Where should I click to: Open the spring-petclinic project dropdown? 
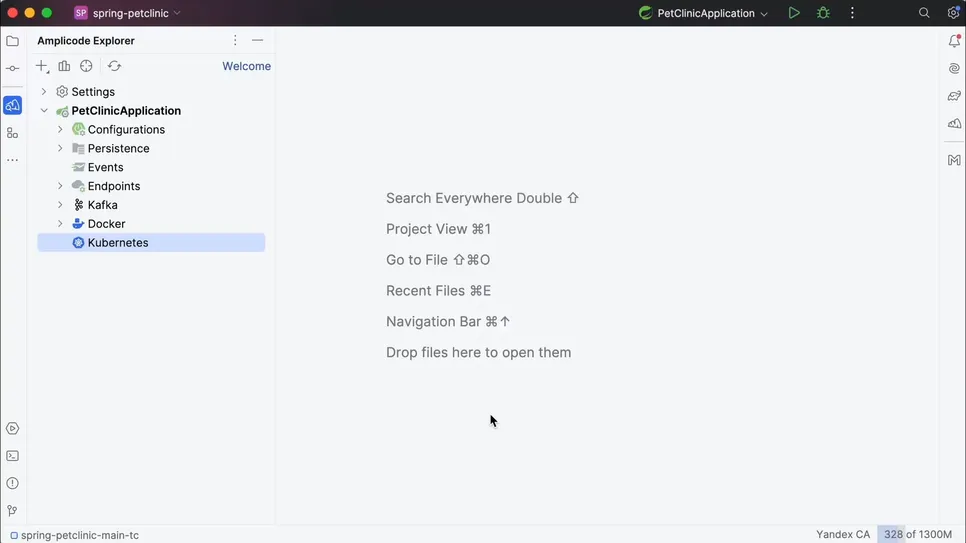point(128,13)
